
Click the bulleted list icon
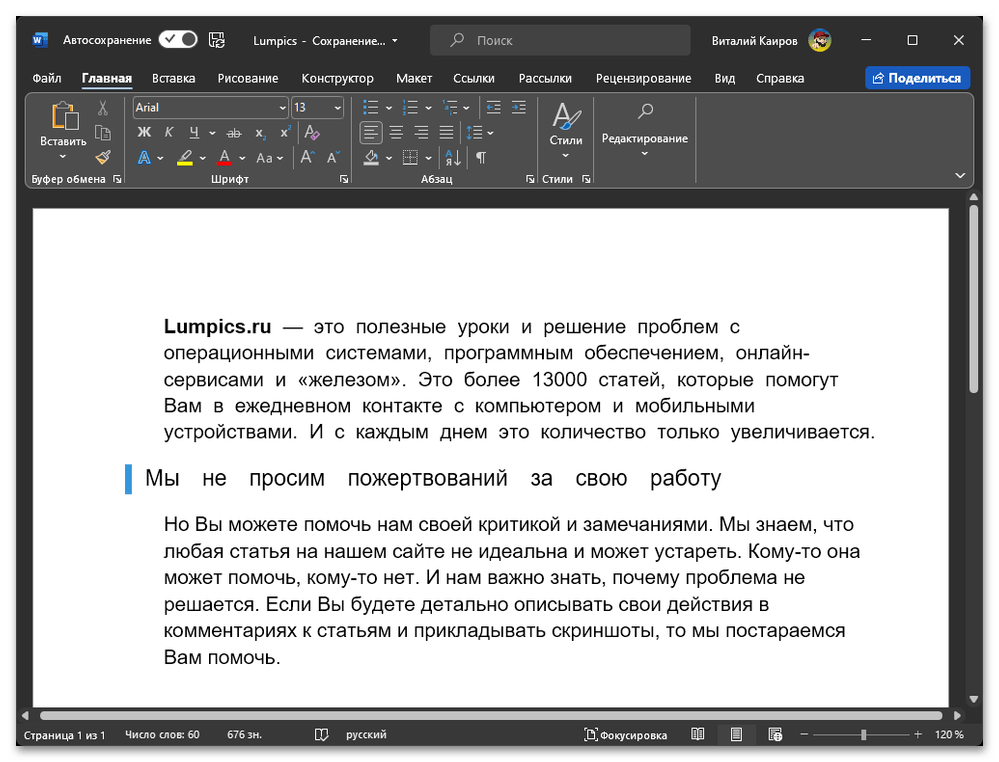371,108
